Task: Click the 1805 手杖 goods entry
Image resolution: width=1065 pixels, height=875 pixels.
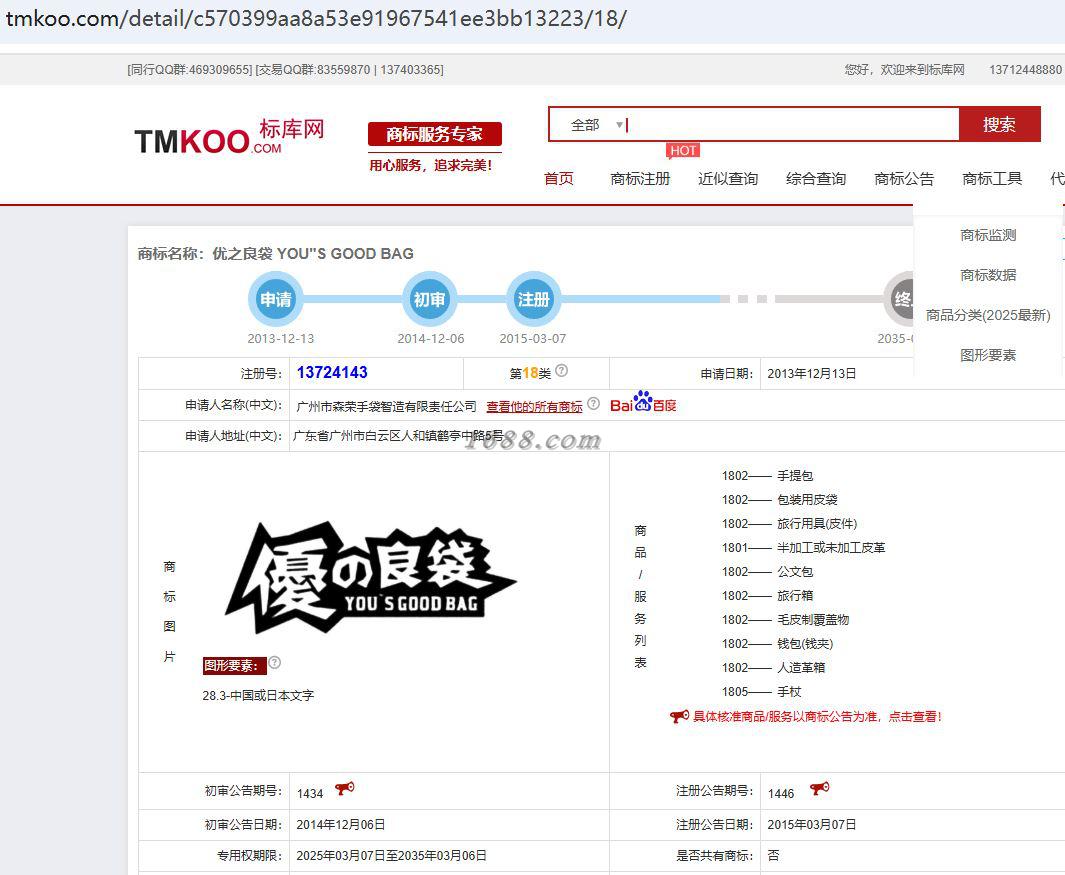Action: click(761, 692)
